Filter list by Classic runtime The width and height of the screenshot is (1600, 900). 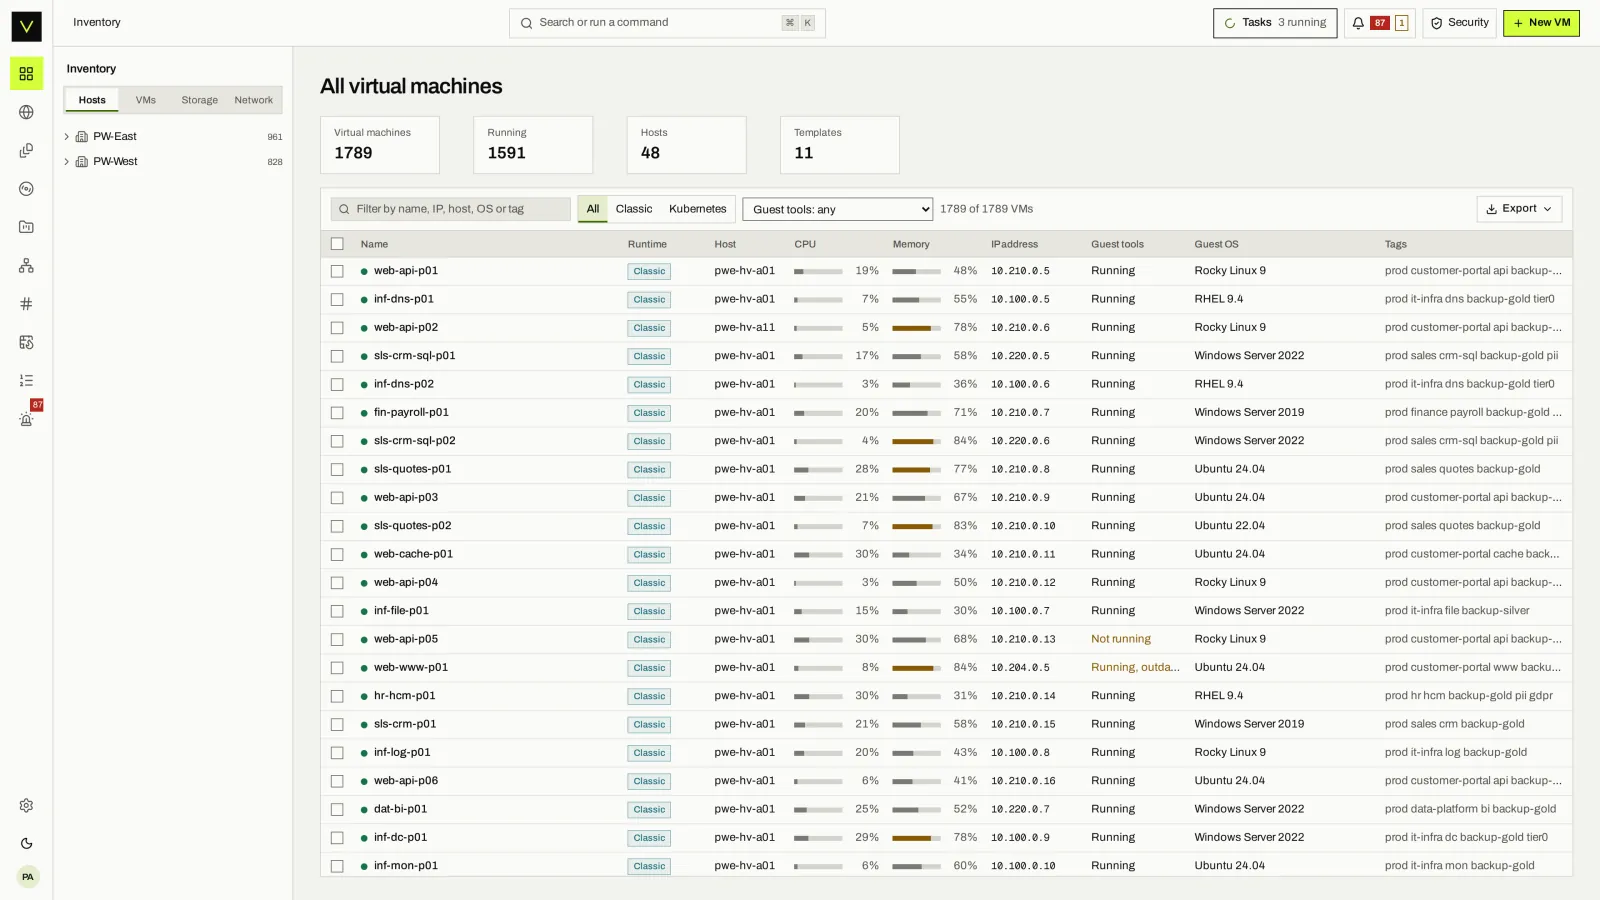634,209
